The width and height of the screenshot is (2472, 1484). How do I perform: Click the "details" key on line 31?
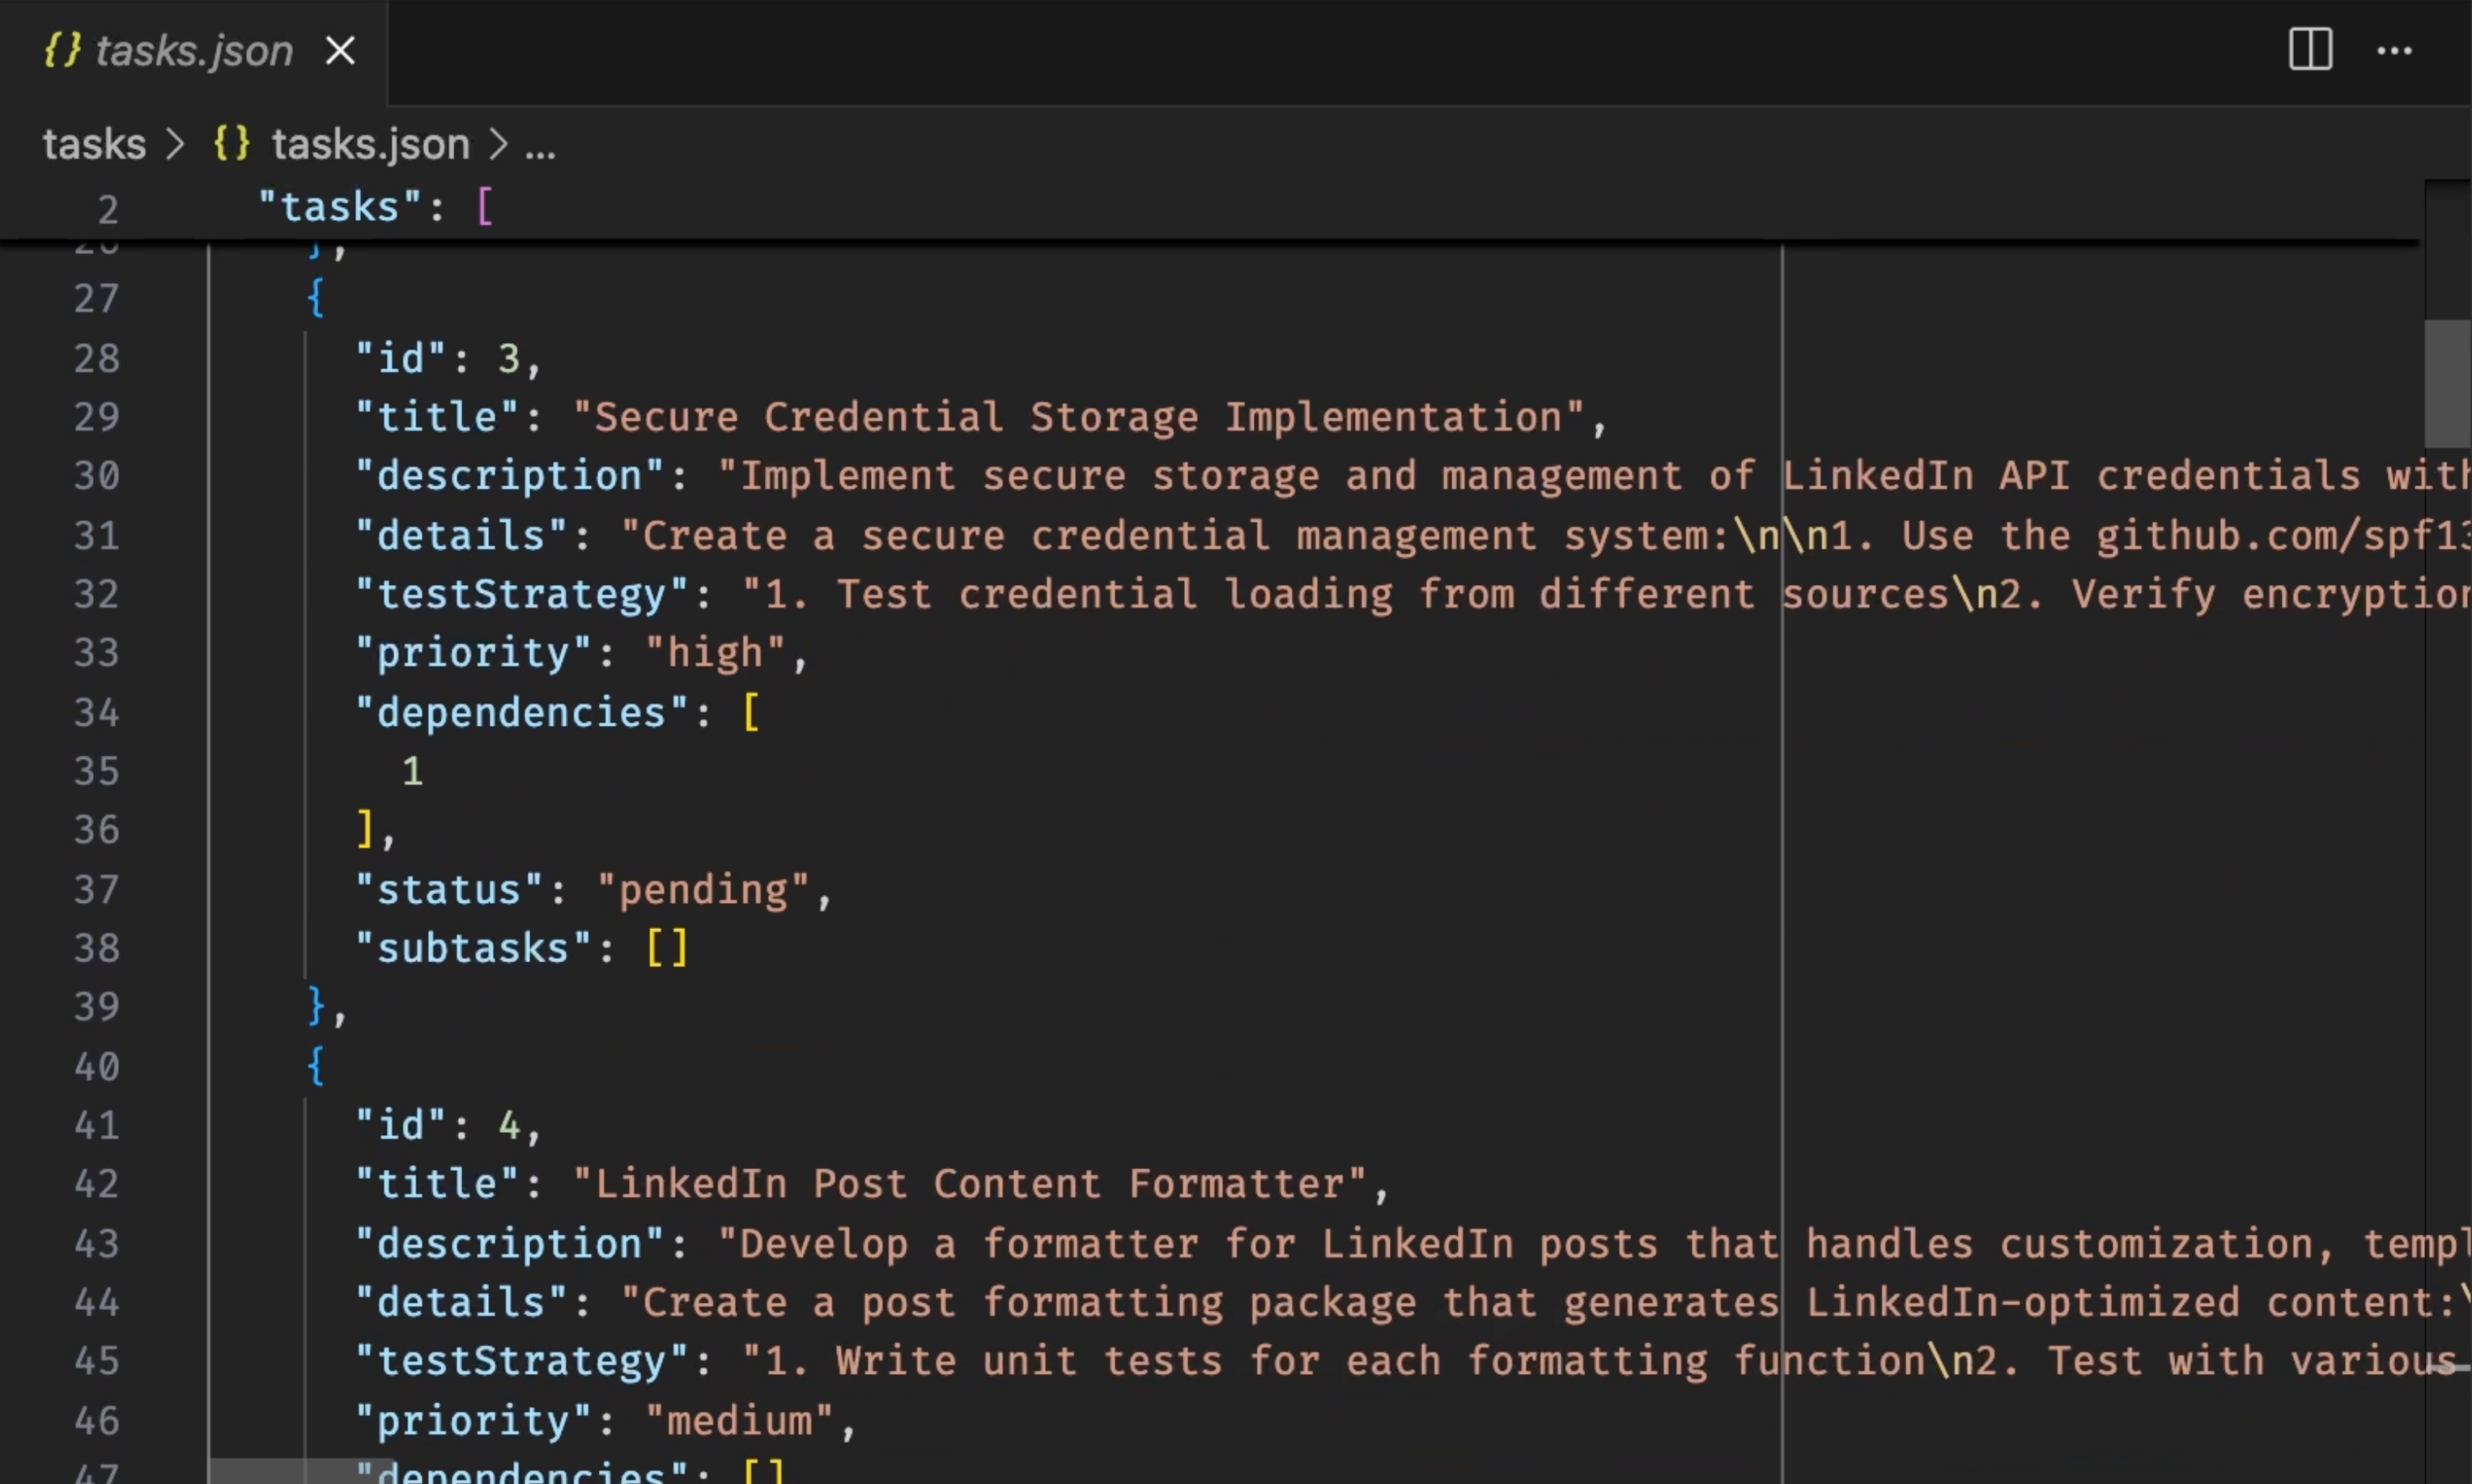[461, 535]
